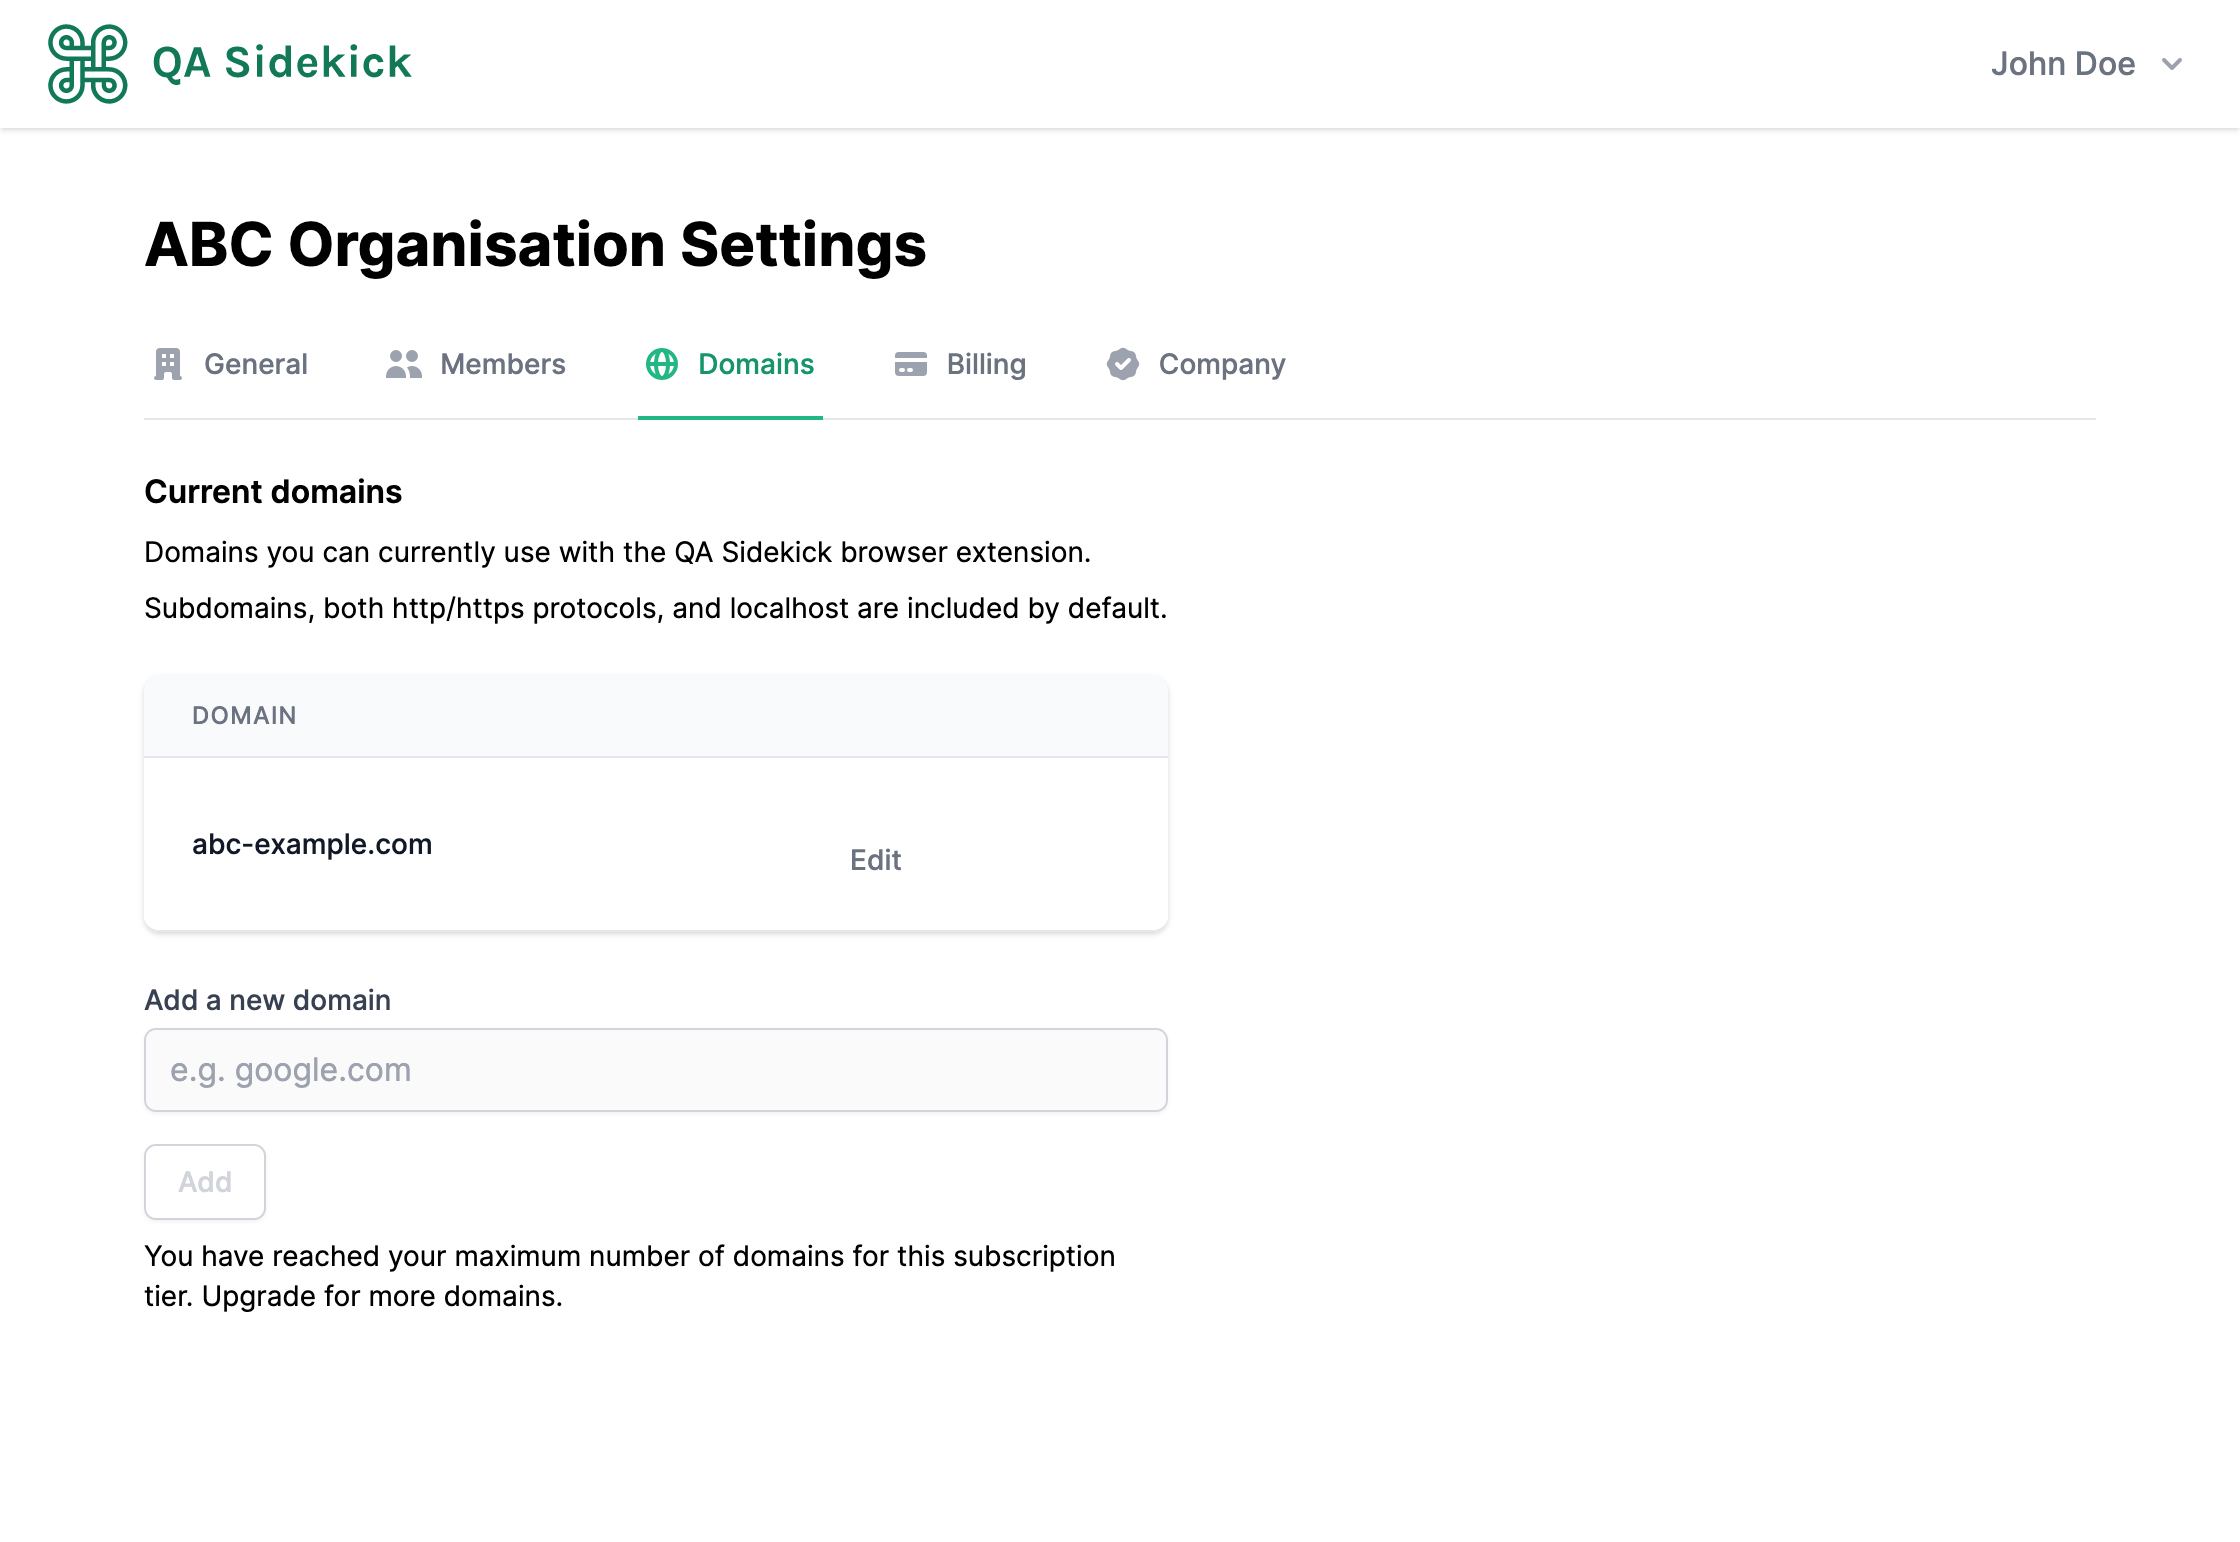This screenshot has width=2240, height=1542.
Task: Focus the new domain input field
Action: point(656,1070)
